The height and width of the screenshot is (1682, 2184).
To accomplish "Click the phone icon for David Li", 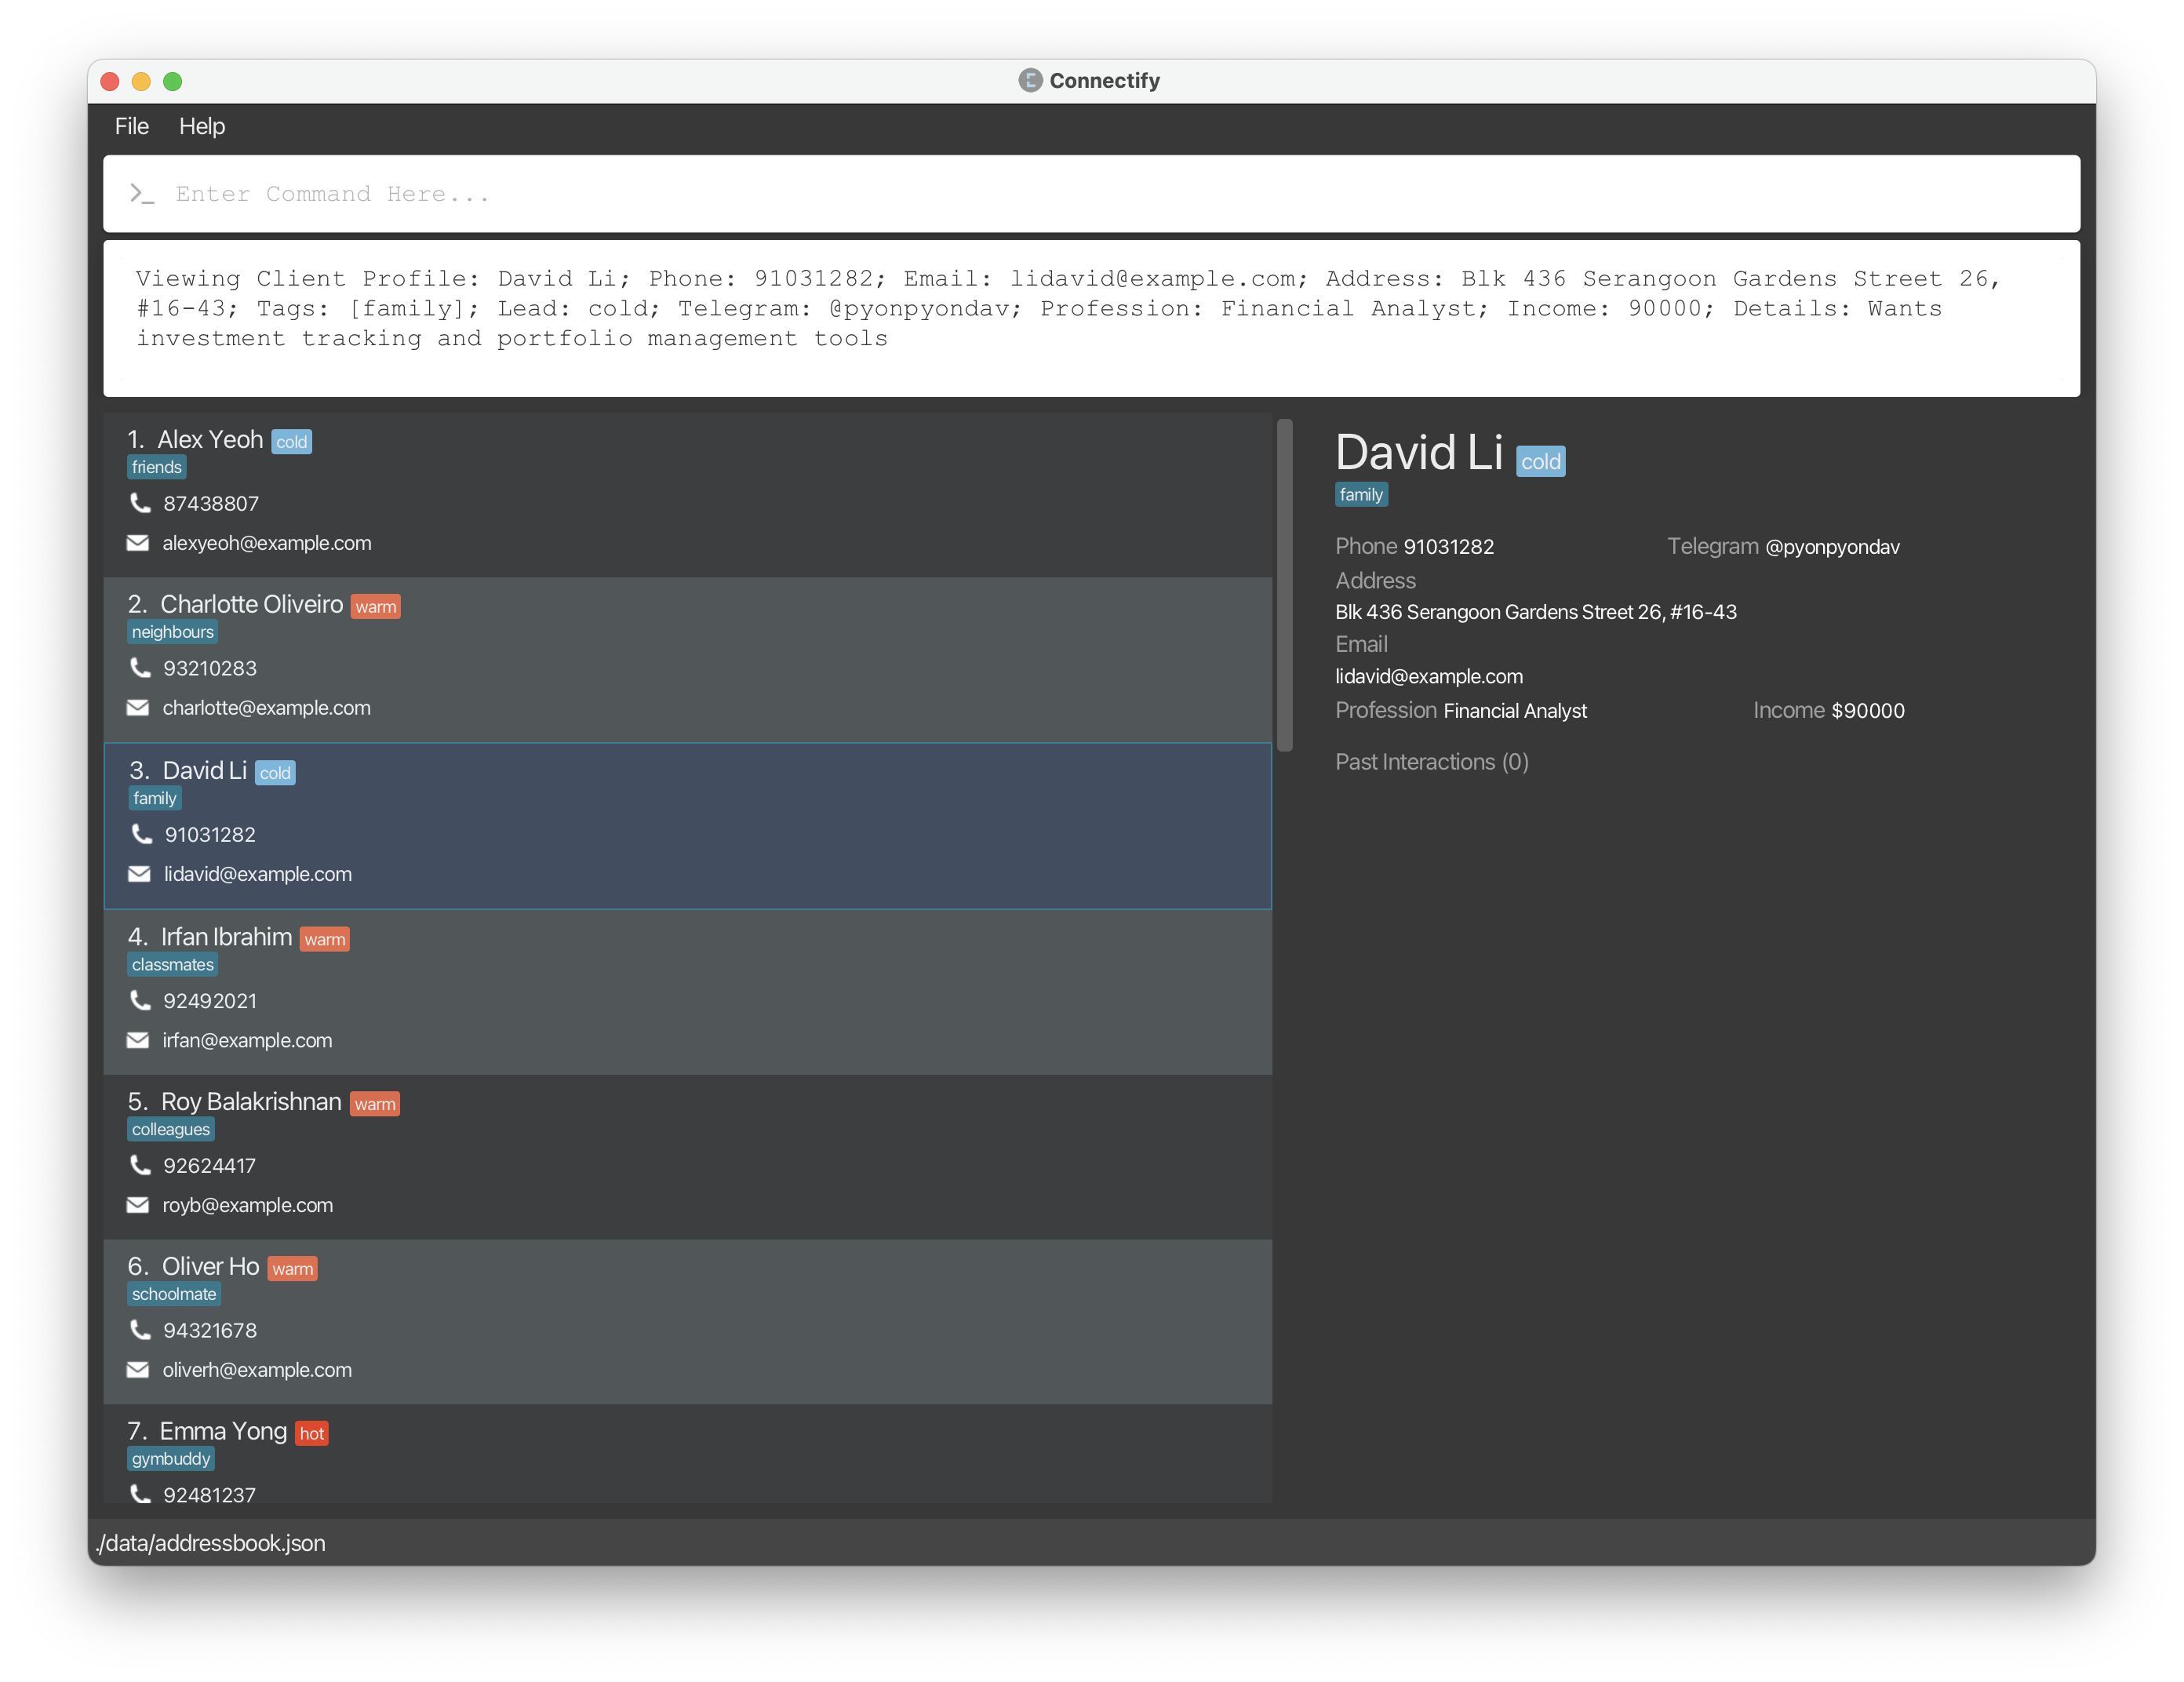I will (141, 834).
